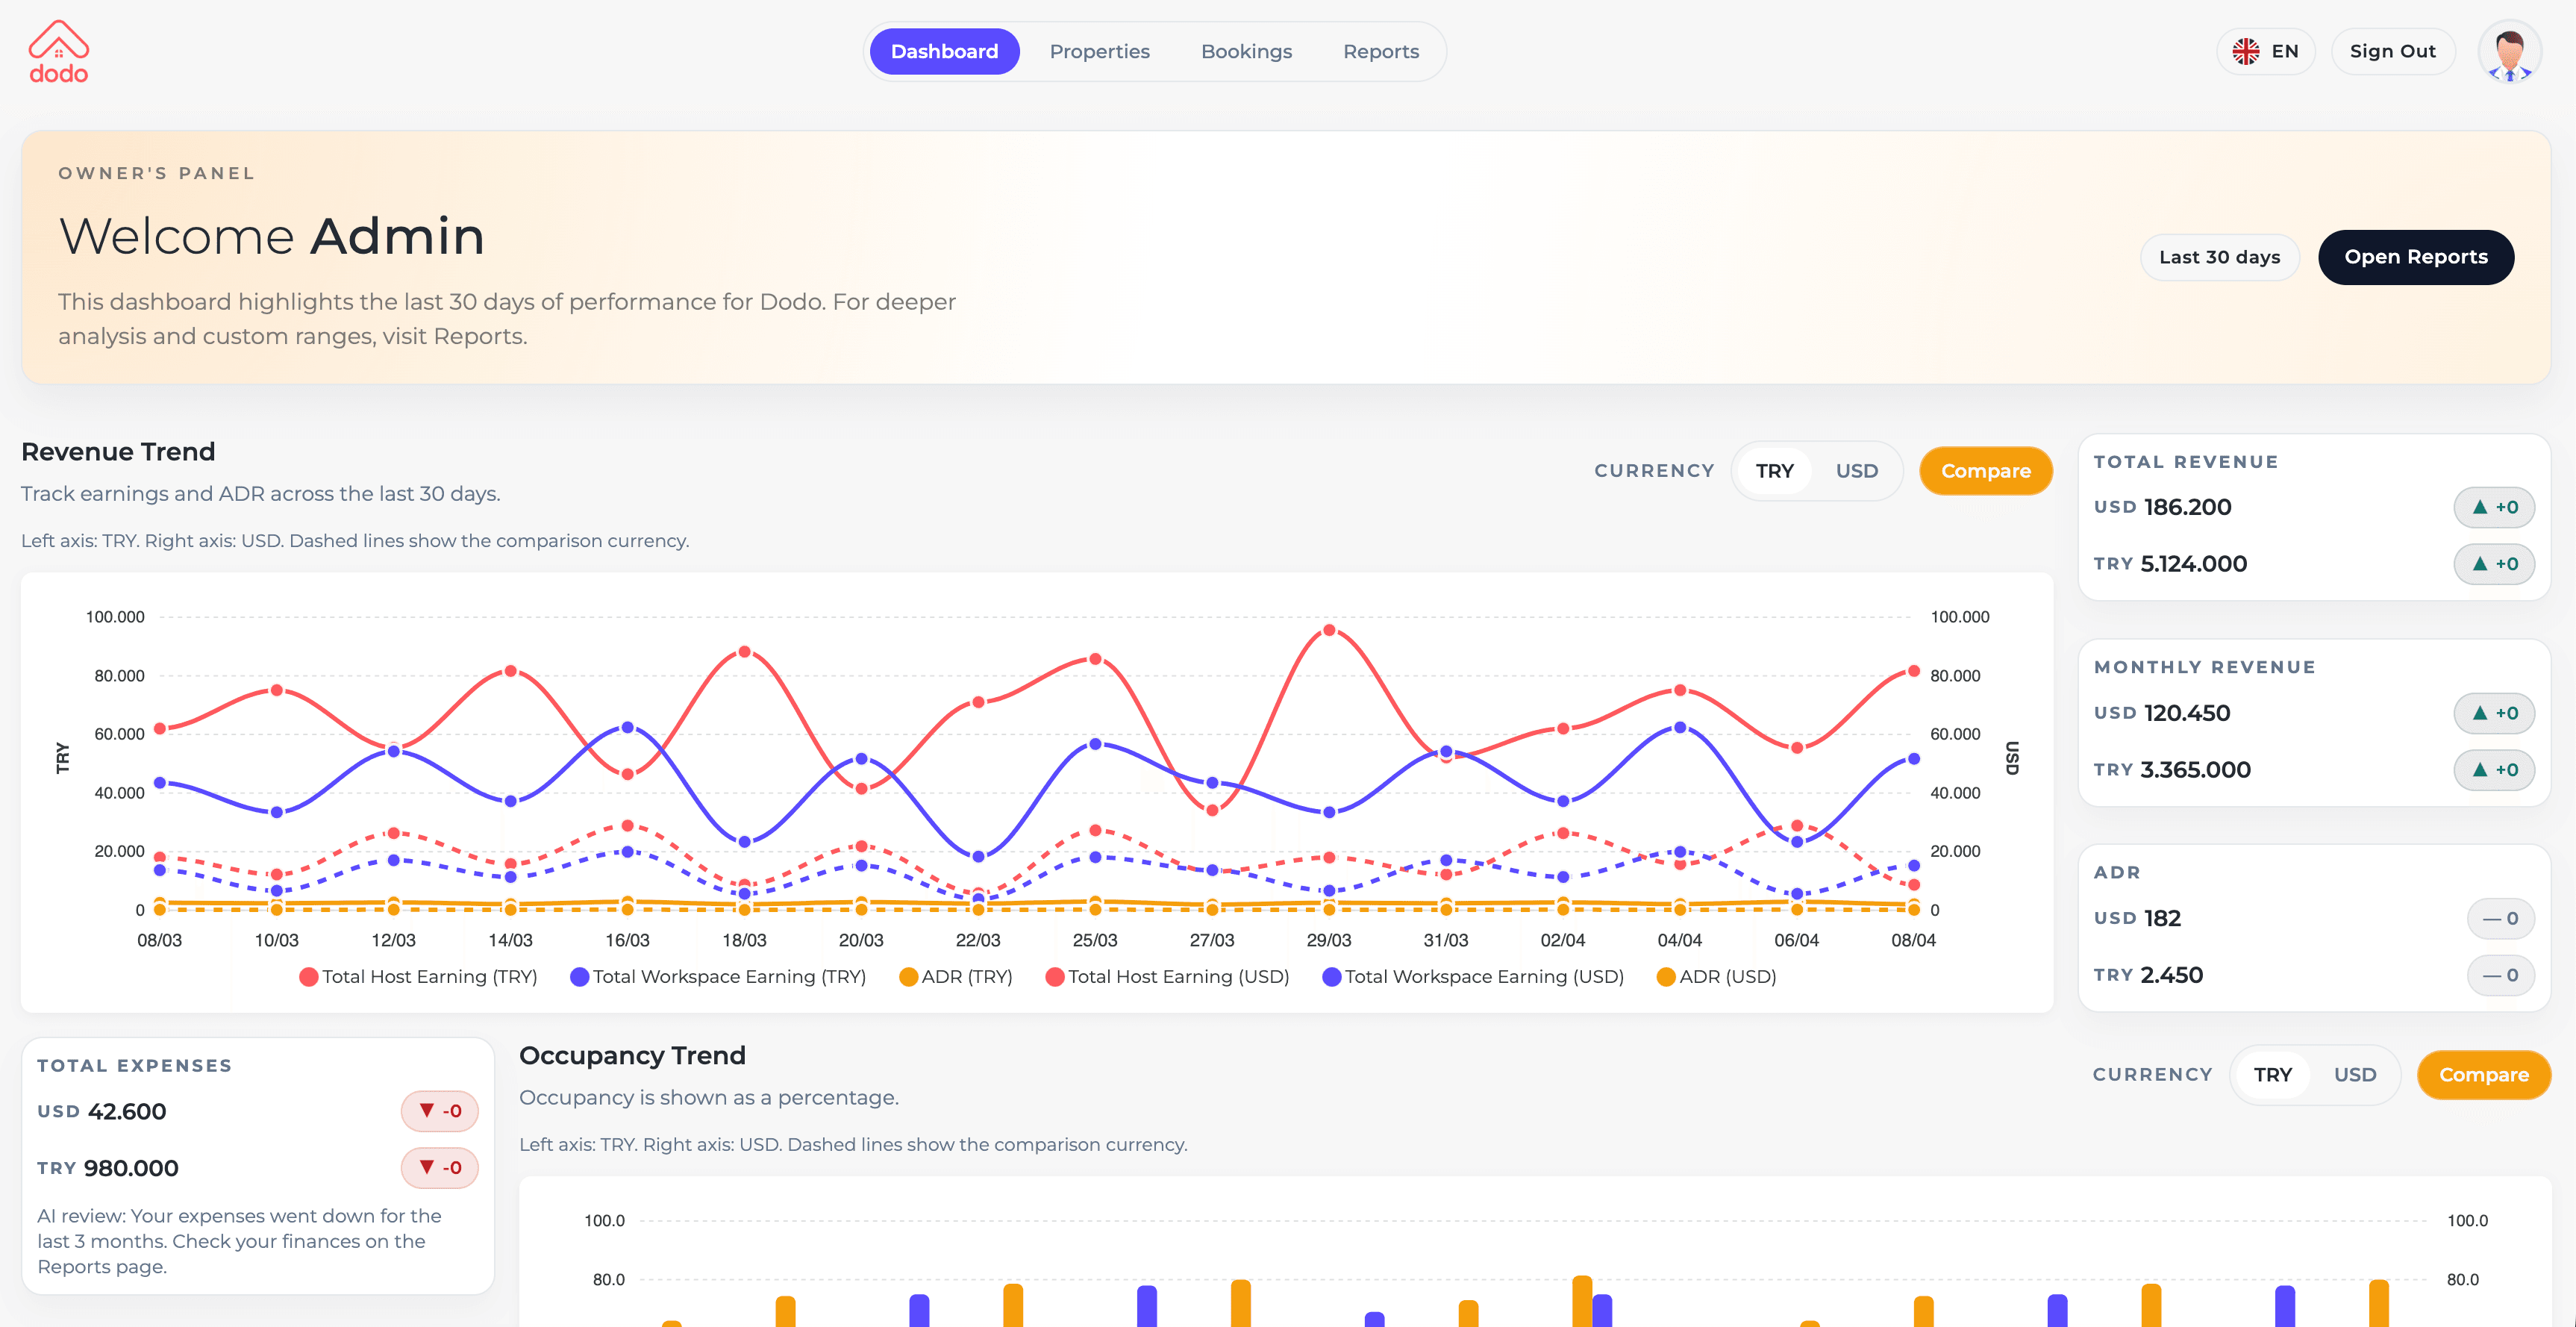Image resolution: width=2576 pixels, height=1327 pixels.
Task: Click the Open Reports button
Action: [2416, 257]
